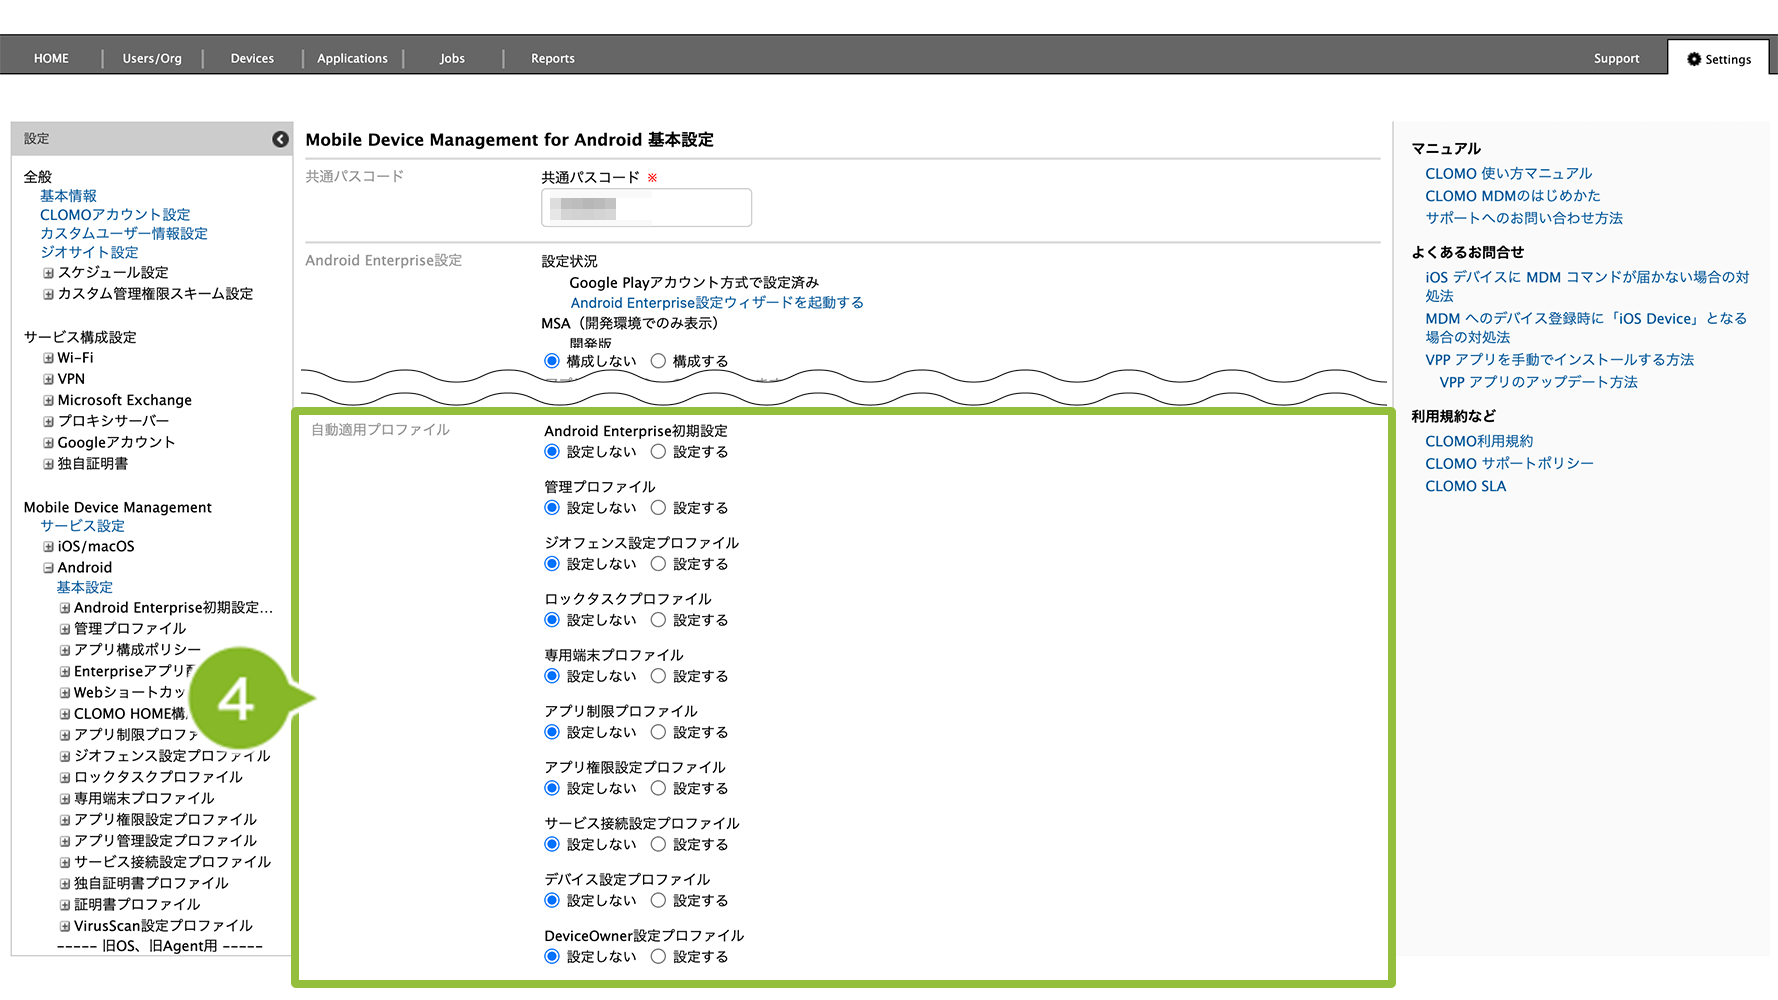Expand the スケジュール設定 plus icon
Viewport: 1778px width, 1000px height.
[48, 273]
